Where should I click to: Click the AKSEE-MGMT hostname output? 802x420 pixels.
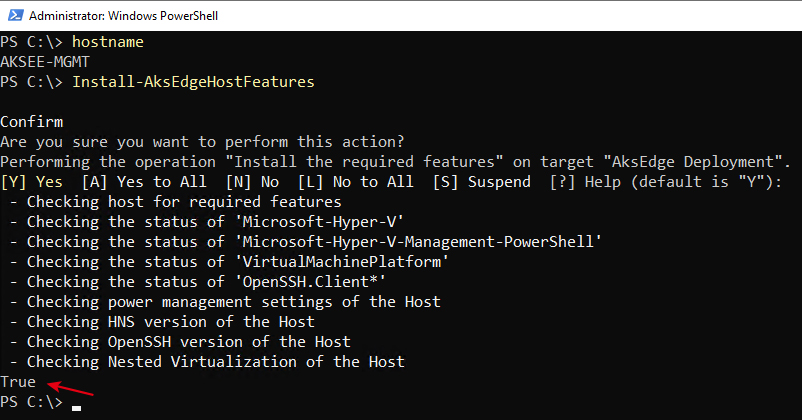(45, 62)
